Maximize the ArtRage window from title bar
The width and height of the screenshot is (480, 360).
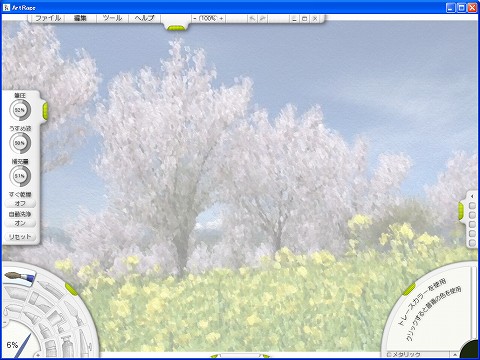tap(462, 8)
